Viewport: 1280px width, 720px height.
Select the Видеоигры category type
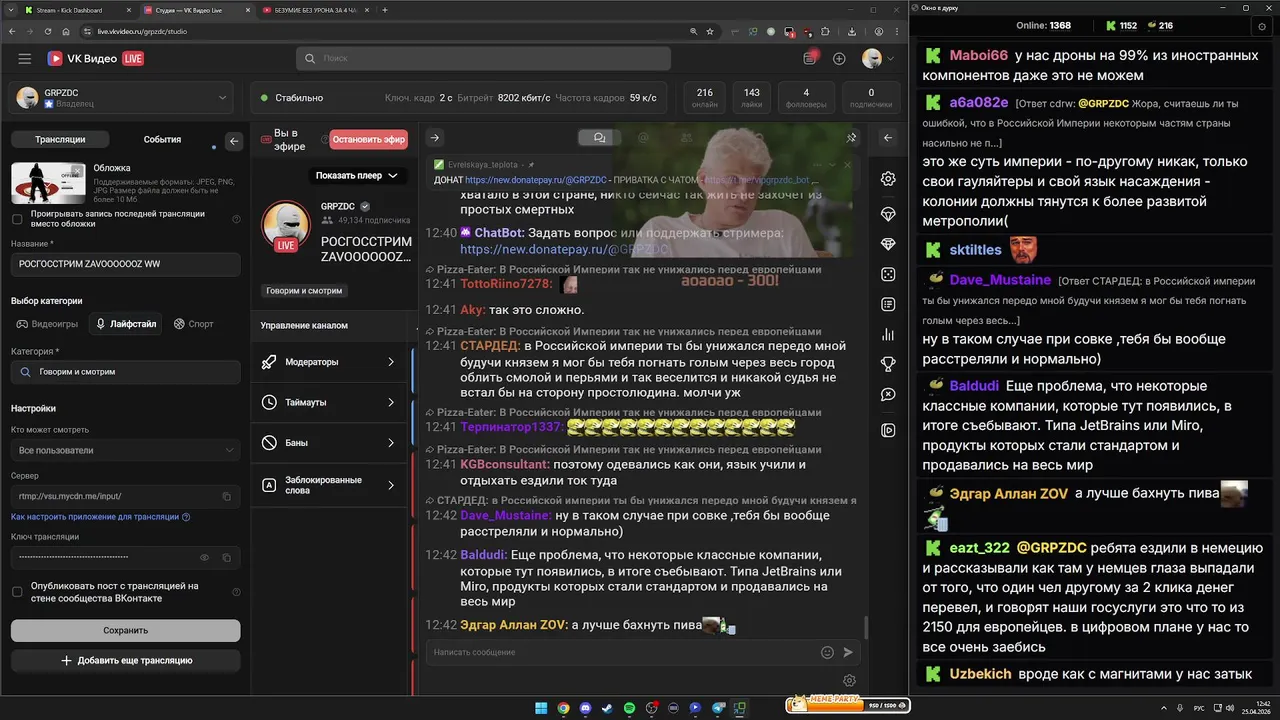coord(47,324)
